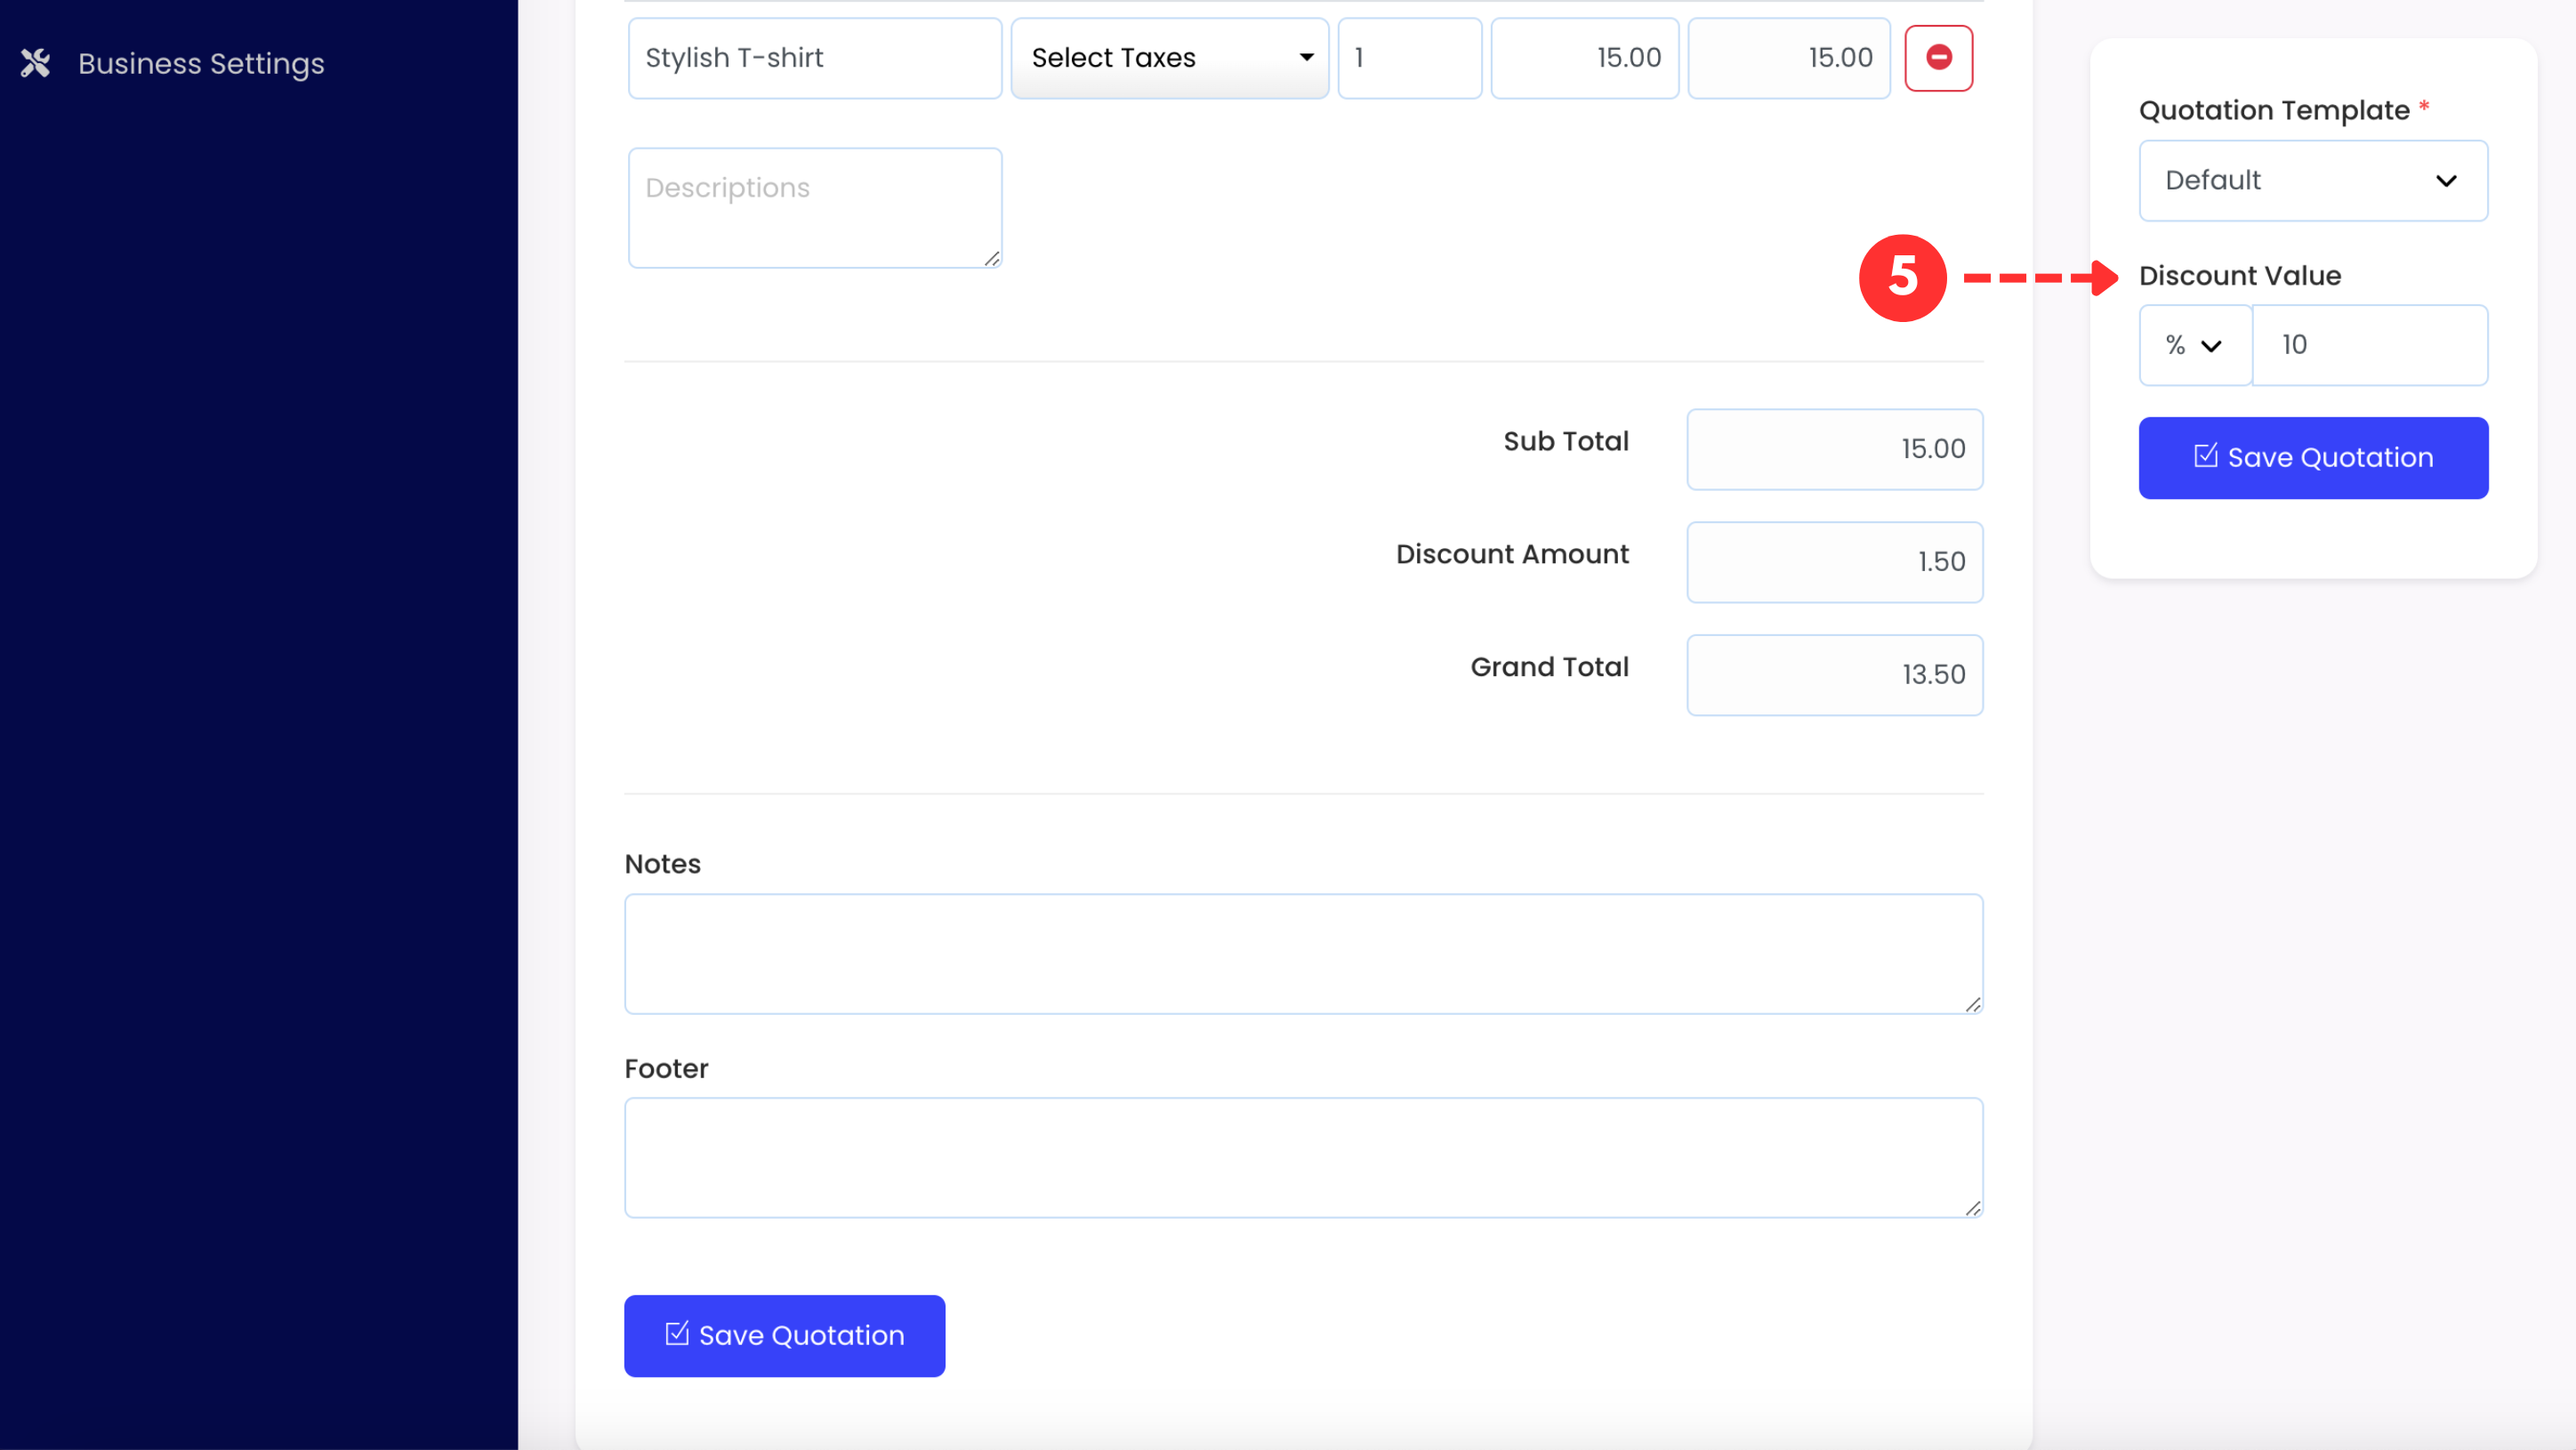This screenshot has height=1450, width=2576.
Task: Click the Stylish T-shirt item name field
Action: click(x=815, y=58)
